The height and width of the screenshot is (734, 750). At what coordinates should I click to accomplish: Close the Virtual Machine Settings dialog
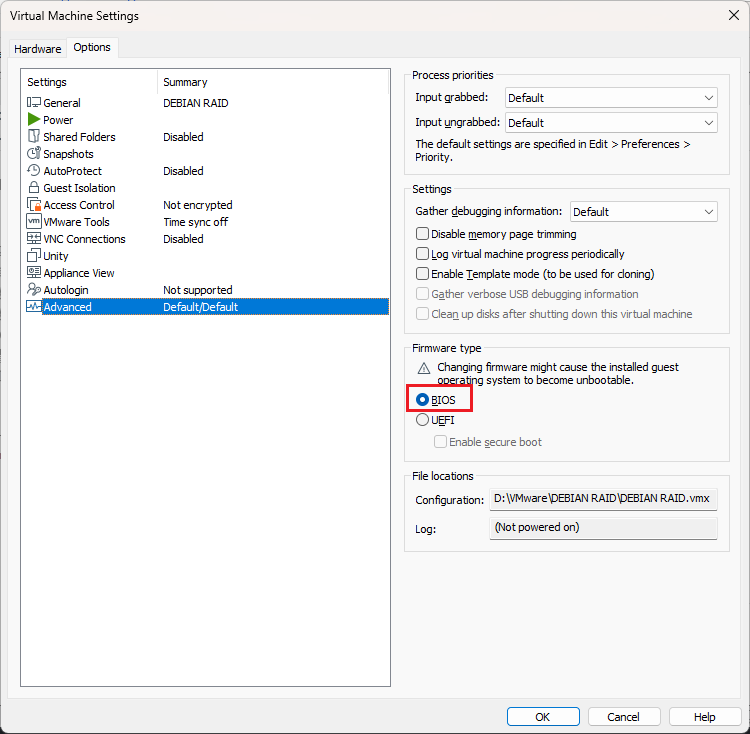[734, 15]
